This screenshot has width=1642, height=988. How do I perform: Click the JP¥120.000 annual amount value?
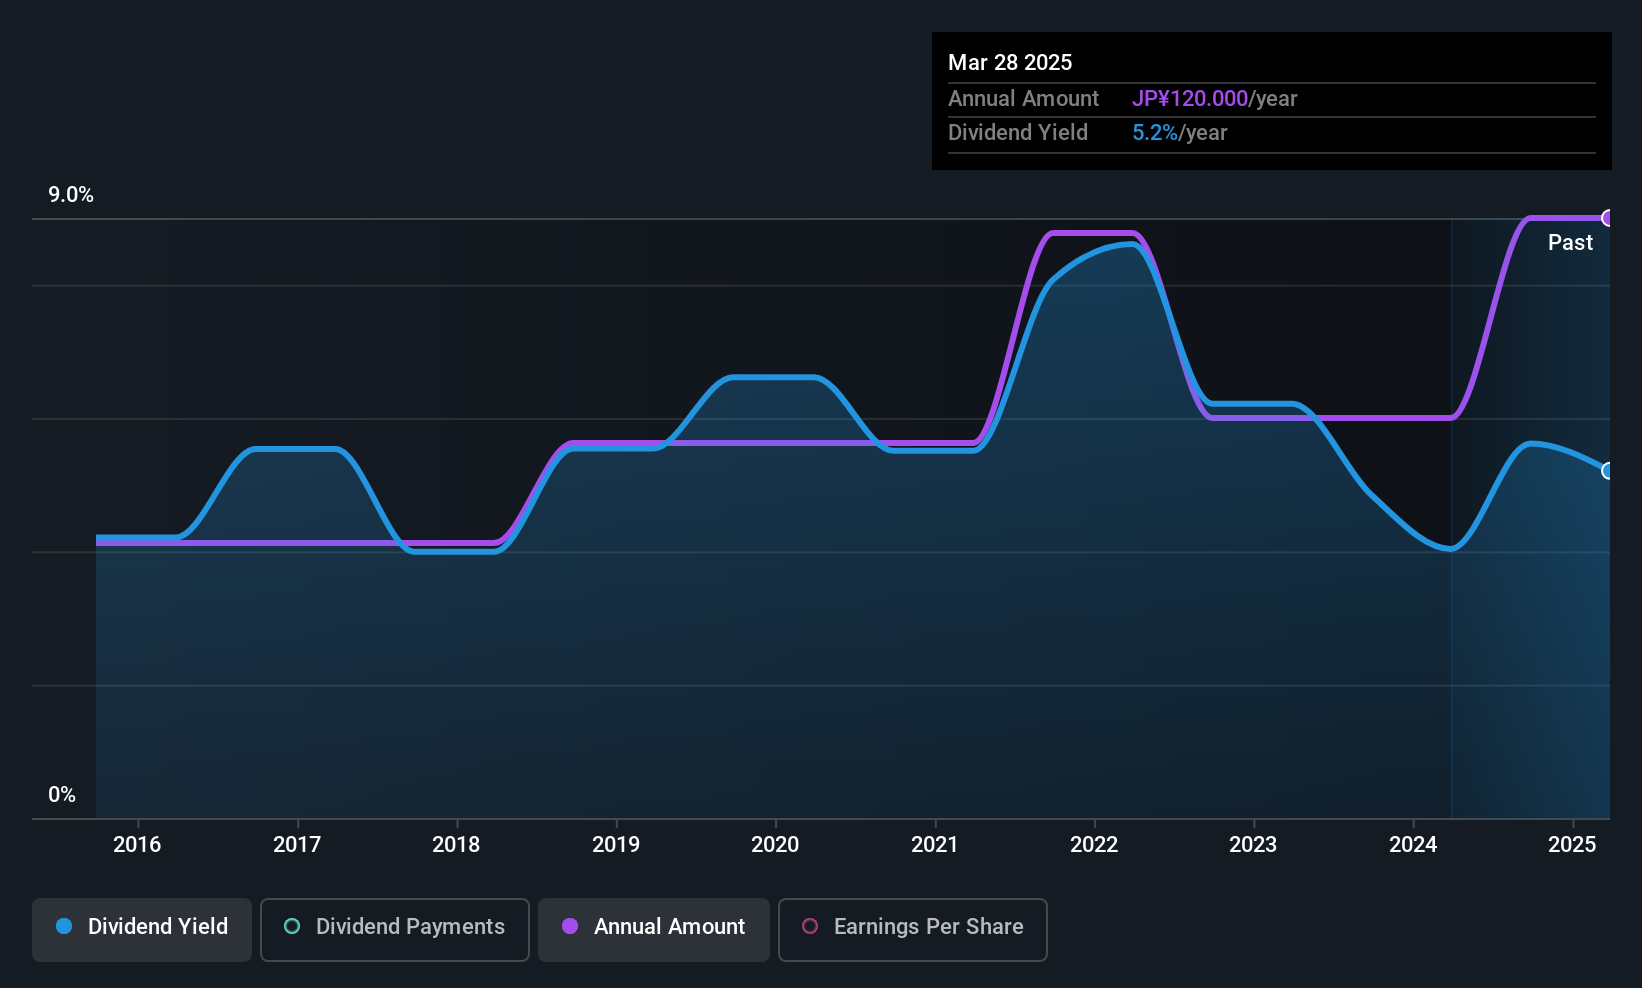pos(1190,99)
